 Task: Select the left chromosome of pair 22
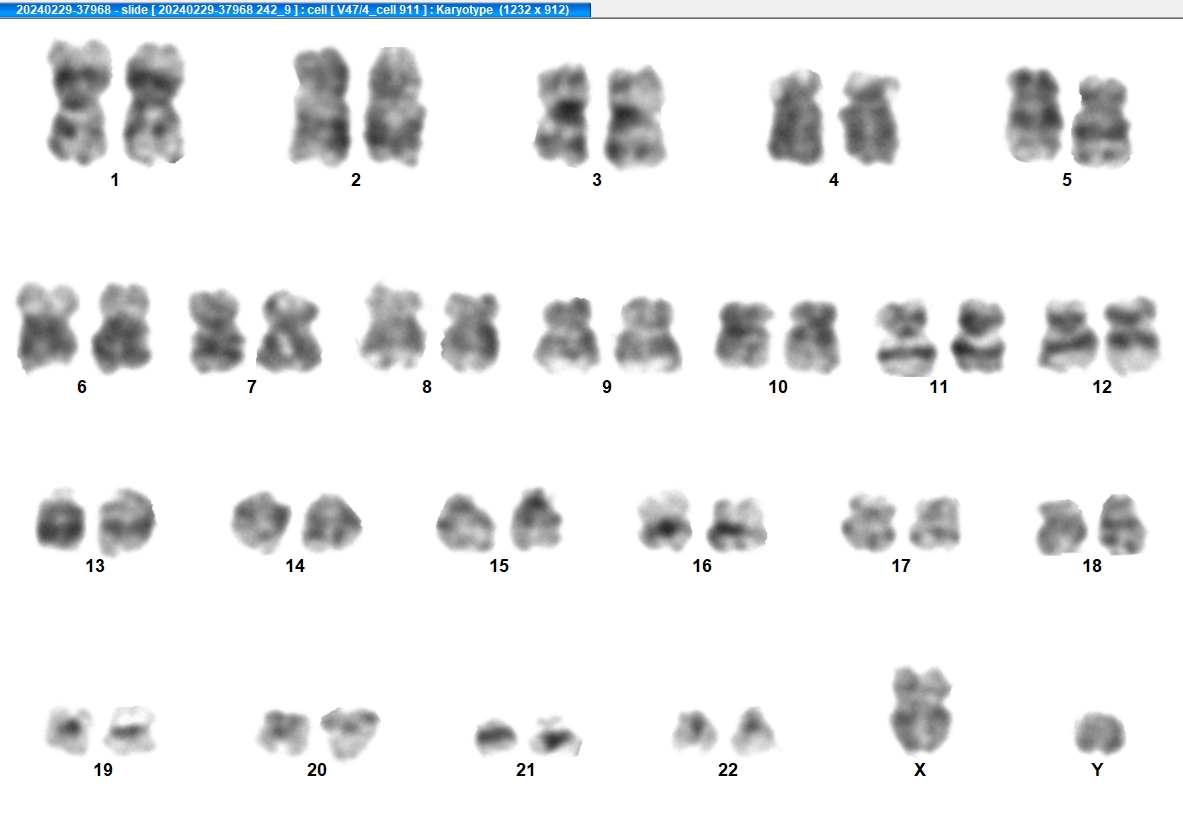pos(695,730)
